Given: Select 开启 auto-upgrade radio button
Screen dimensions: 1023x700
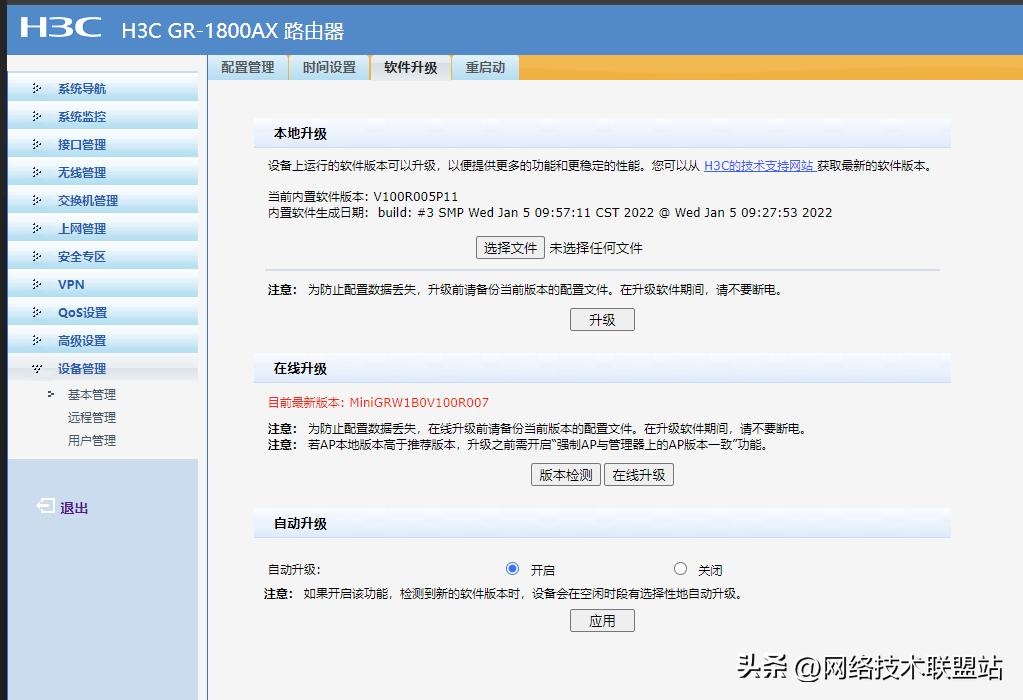Looking at the screenshot, I should pyautogui.click(x=513, y=569).
